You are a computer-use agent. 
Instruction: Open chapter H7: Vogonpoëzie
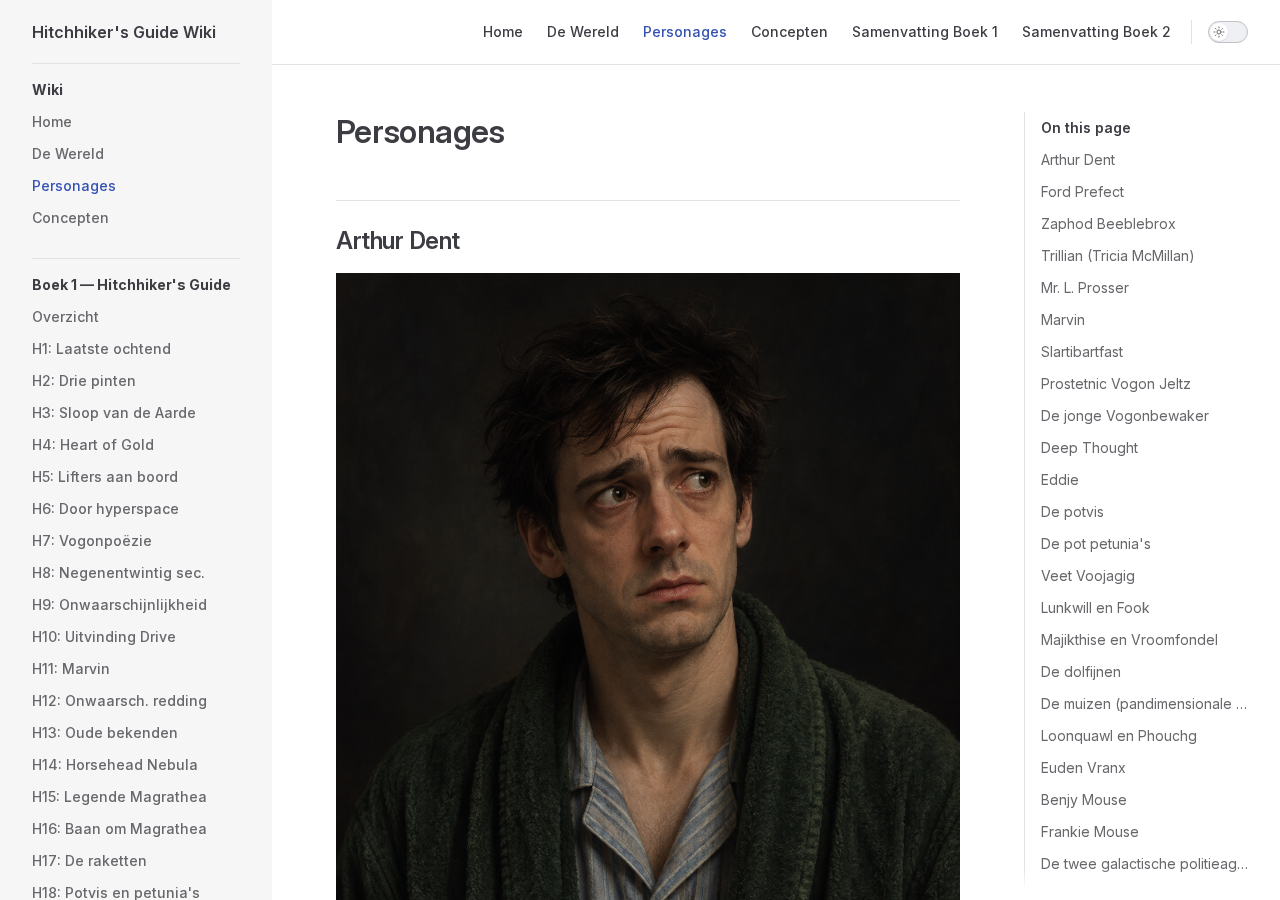(x=92, y=541)
